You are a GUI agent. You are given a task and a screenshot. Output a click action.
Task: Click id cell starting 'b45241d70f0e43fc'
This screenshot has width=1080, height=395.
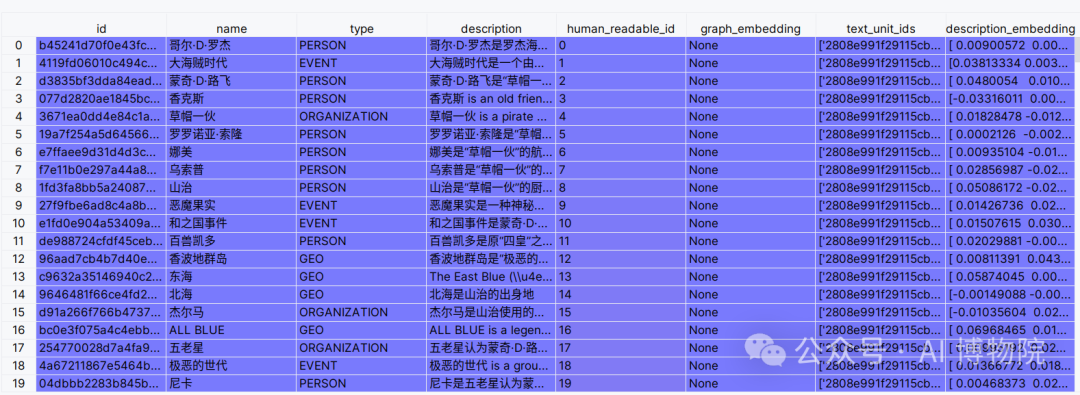point(101,45)
